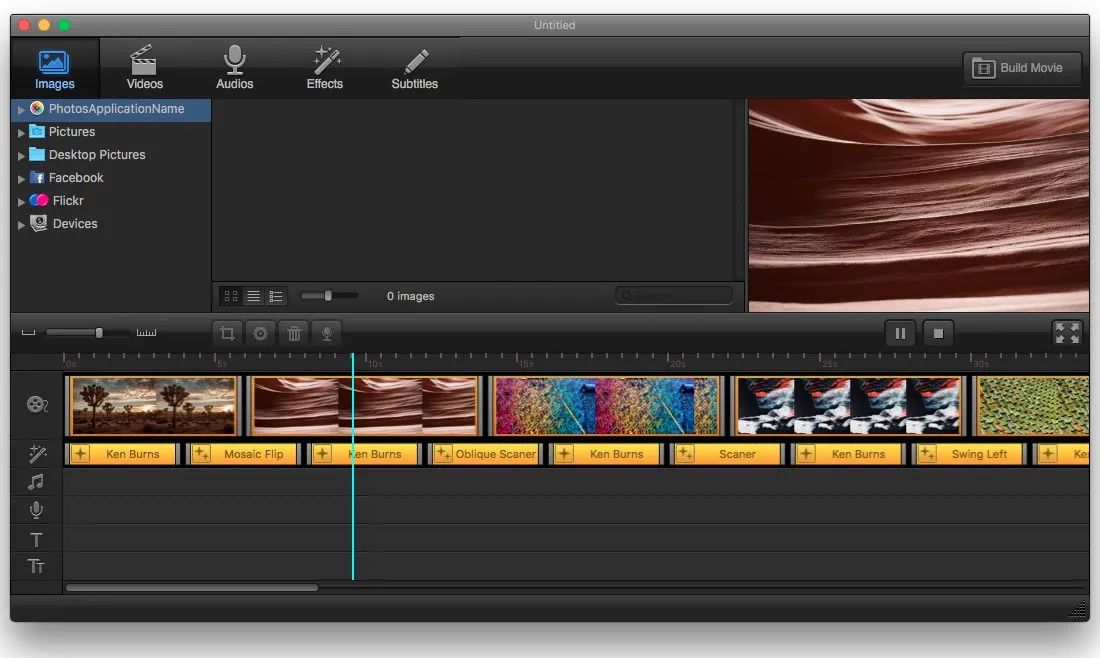Select the video track film reel icon
Image resolution: width=1100 pixels, height=658 pixels.
pos(37,405)
